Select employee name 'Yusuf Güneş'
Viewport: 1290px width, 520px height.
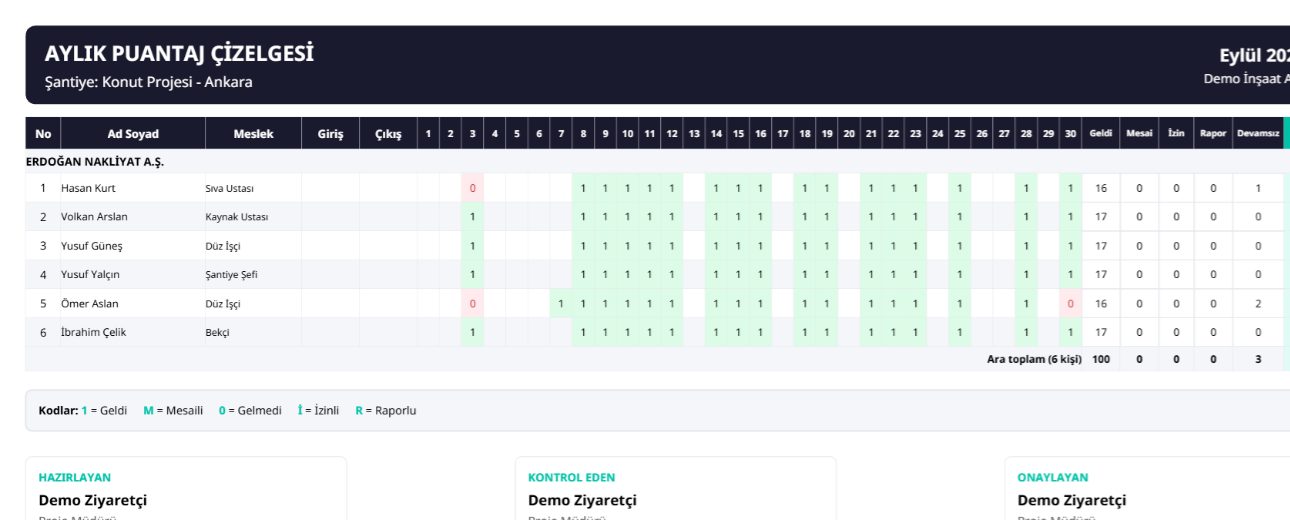(x=91, y=246)
